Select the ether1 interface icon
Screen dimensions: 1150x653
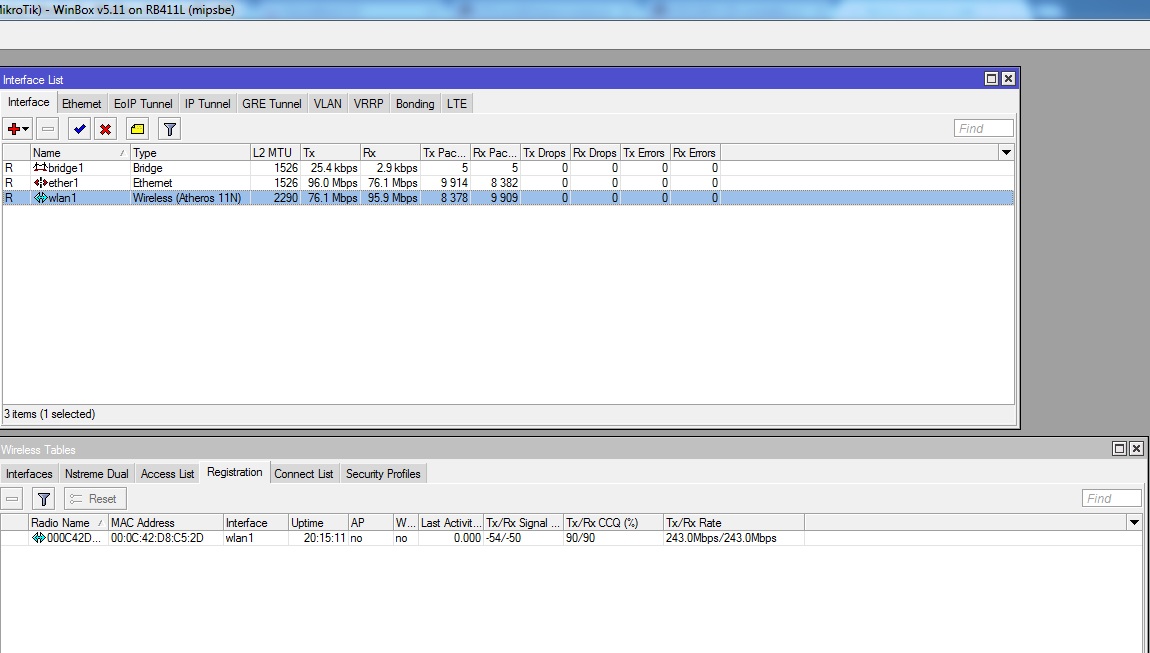click(40, 183)
